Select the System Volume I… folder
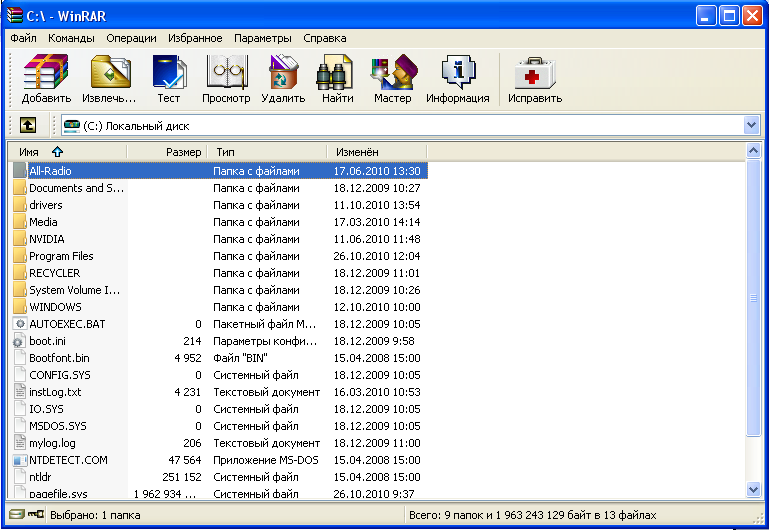The width and height of the screenshot is (769, 530). tap(75, 290)
